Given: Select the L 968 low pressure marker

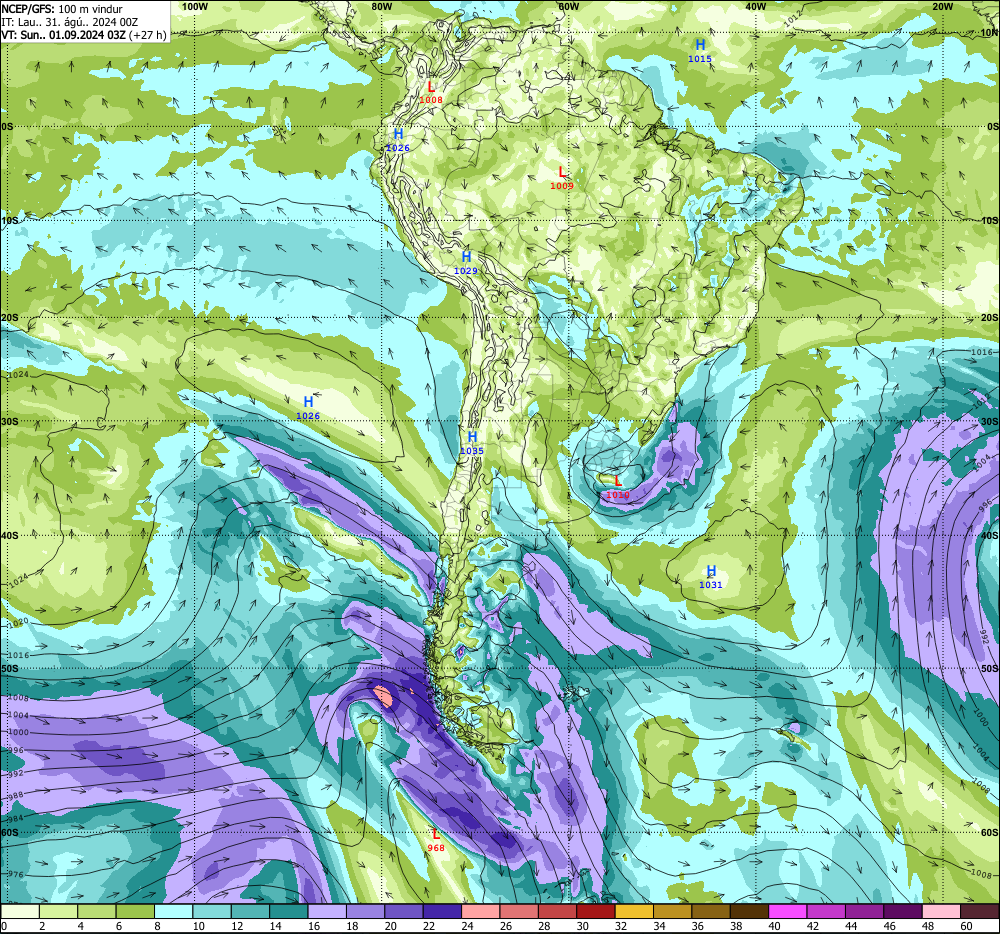Looking at the screenshot, I should coord(436,840).
